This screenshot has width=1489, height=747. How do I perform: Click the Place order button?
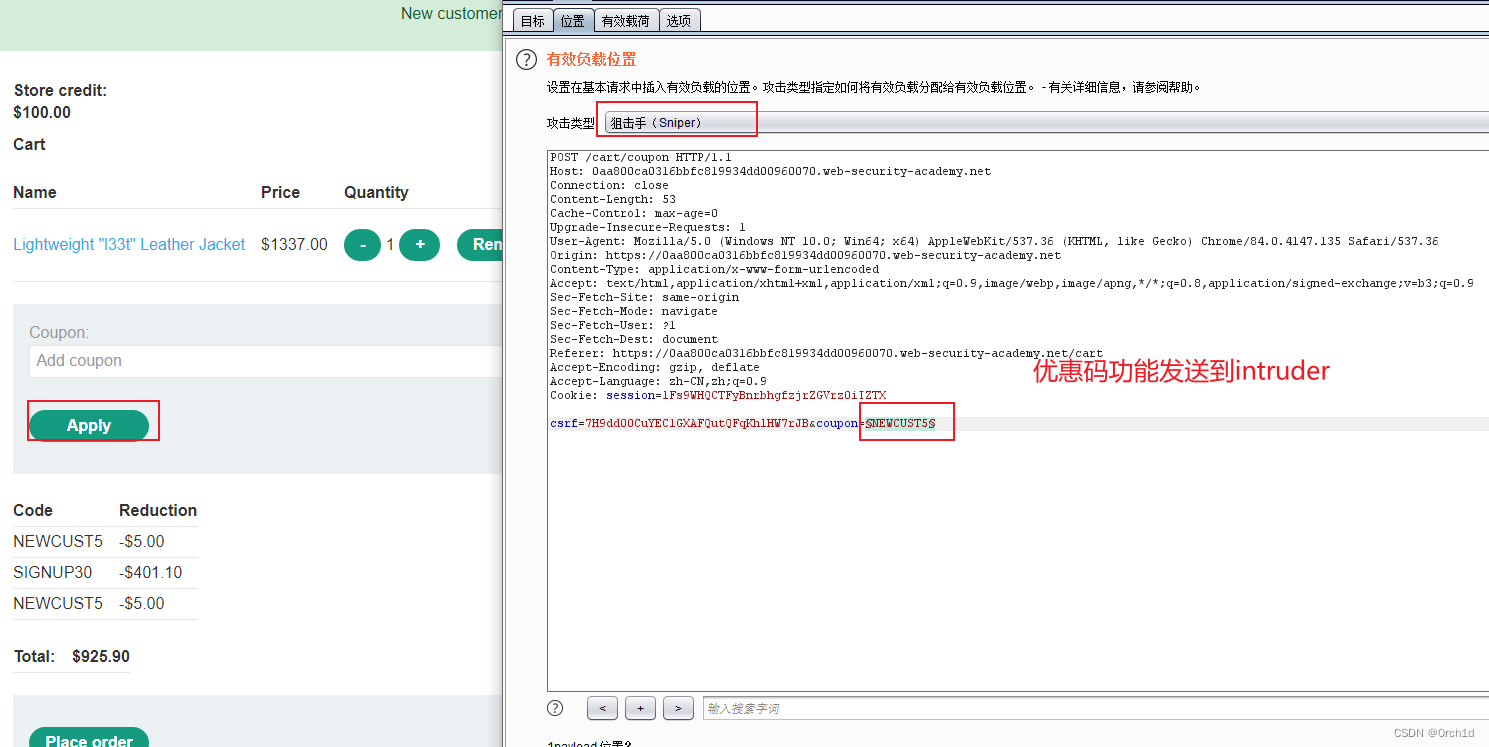tap(89, 737)
